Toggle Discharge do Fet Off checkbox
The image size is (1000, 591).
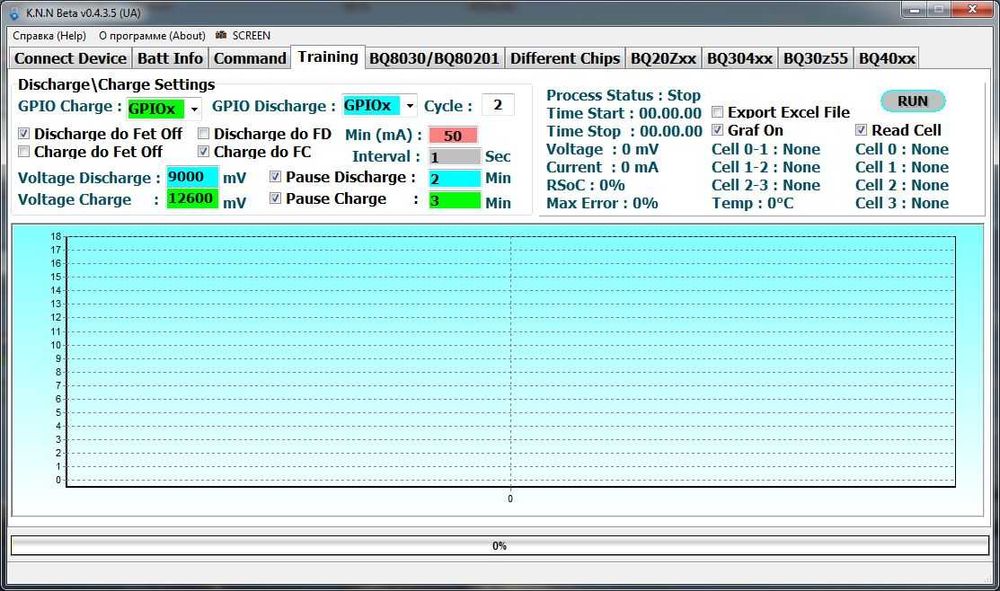tap(24, 134)
